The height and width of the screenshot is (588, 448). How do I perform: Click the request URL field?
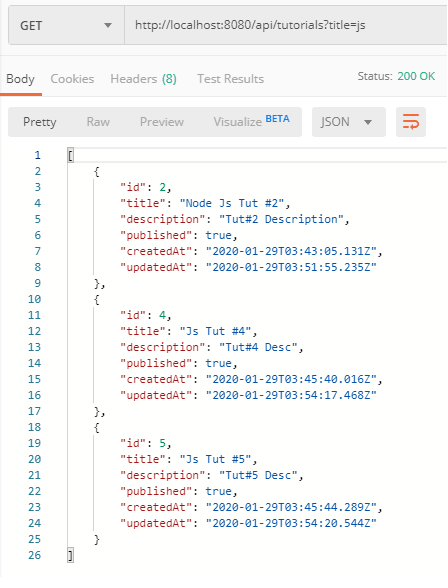point(286,26)
